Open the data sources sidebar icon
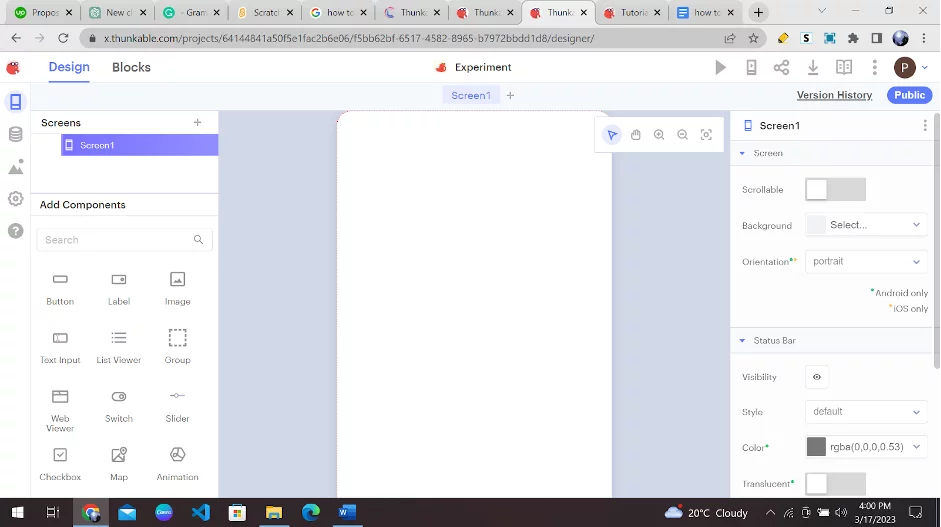This screenshot has width=941, height=527. (16, 134)
